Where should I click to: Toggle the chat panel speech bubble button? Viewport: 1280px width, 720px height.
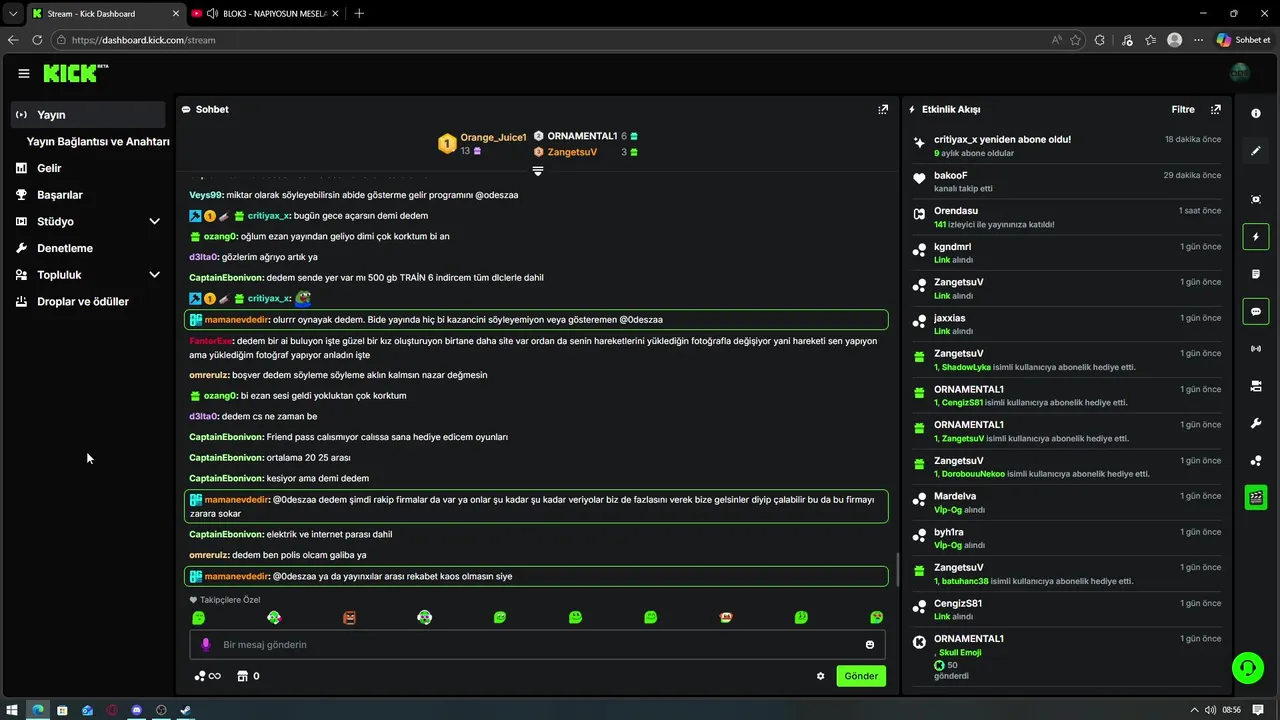pos(1256,311)
